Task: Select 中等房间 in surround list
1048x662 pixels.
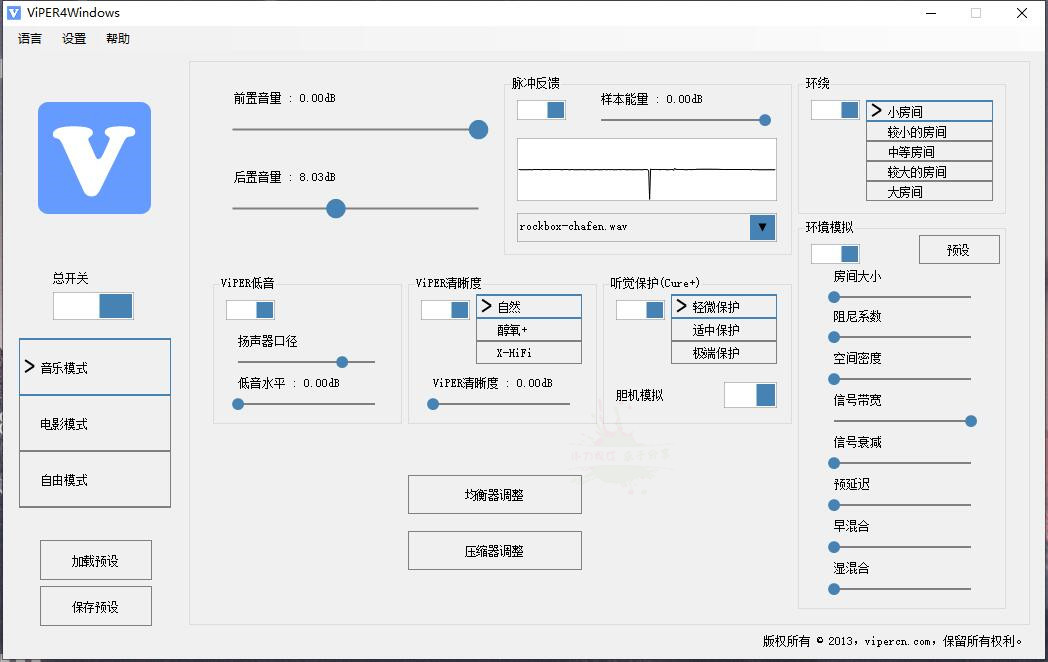Action: [928, 151]
